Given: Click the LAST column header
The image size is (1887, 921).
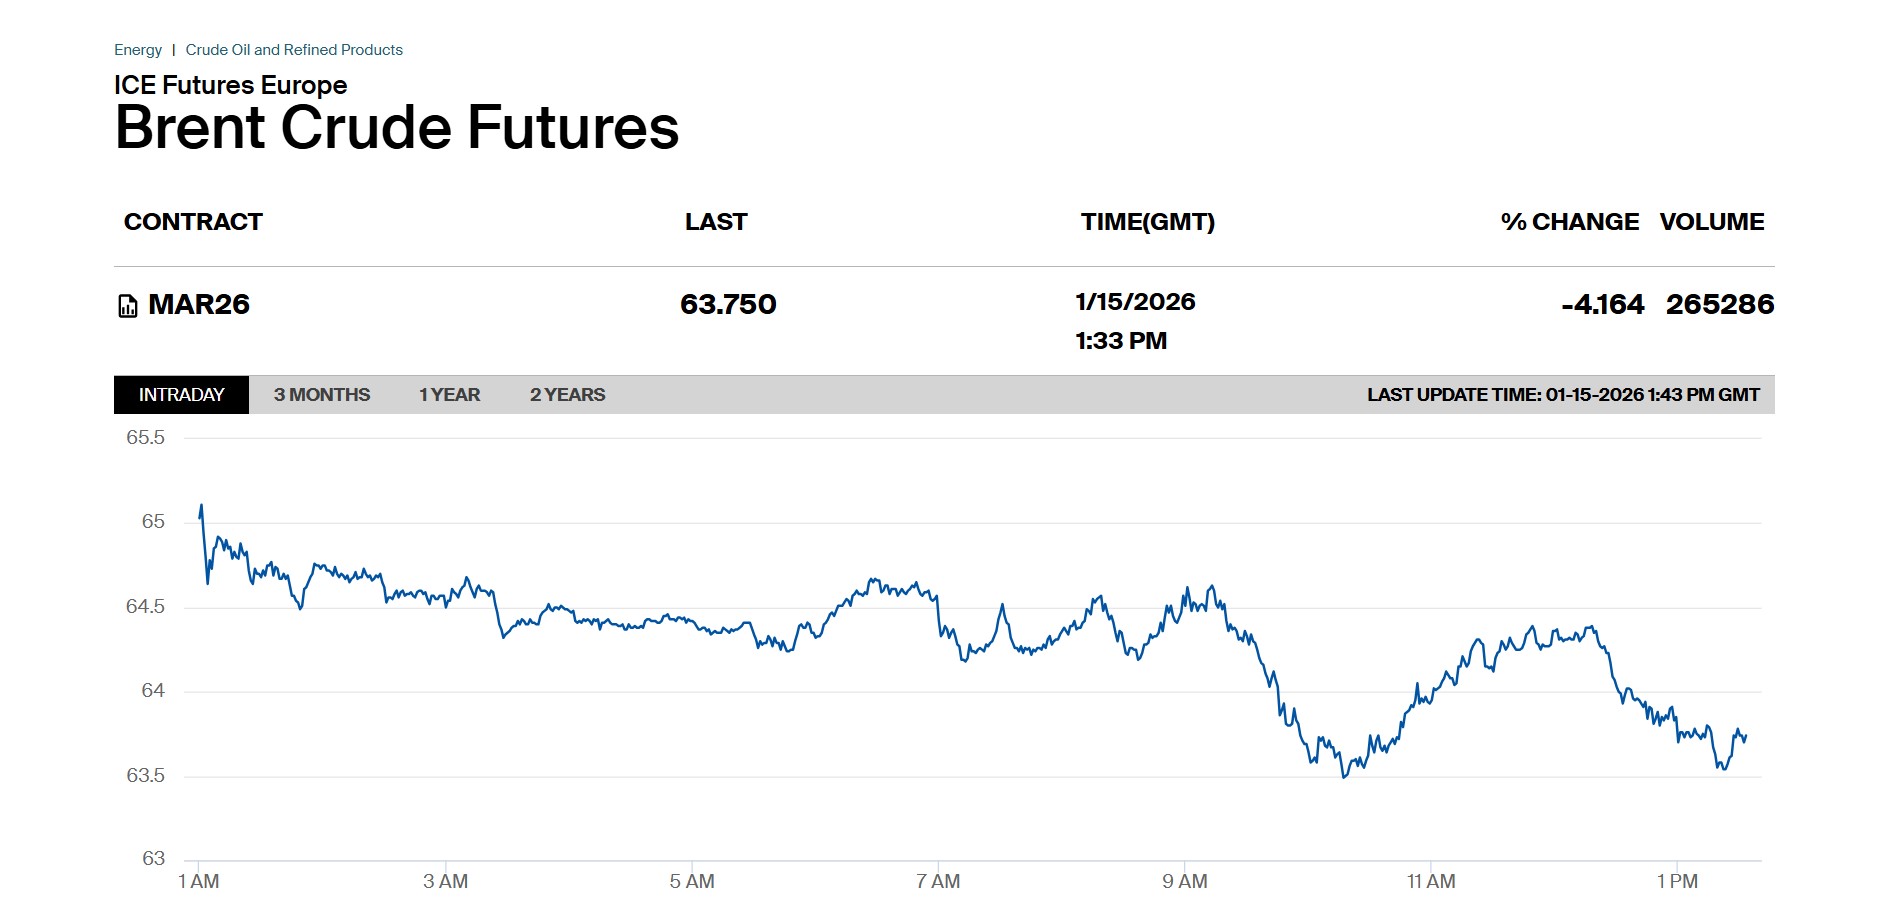Looking at the screenshot, I should click(716, 222).
